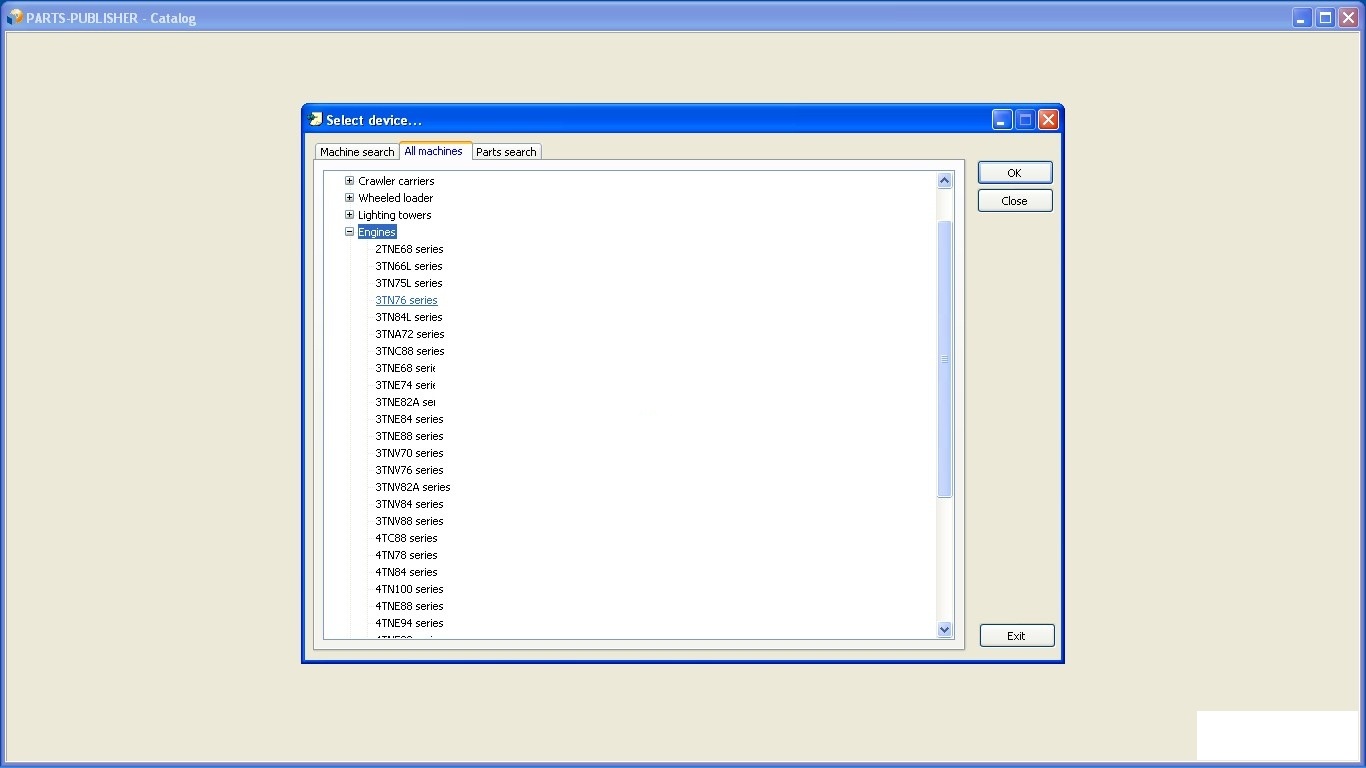
Task: Collapse the Engines node
Action: pos(349,232)
